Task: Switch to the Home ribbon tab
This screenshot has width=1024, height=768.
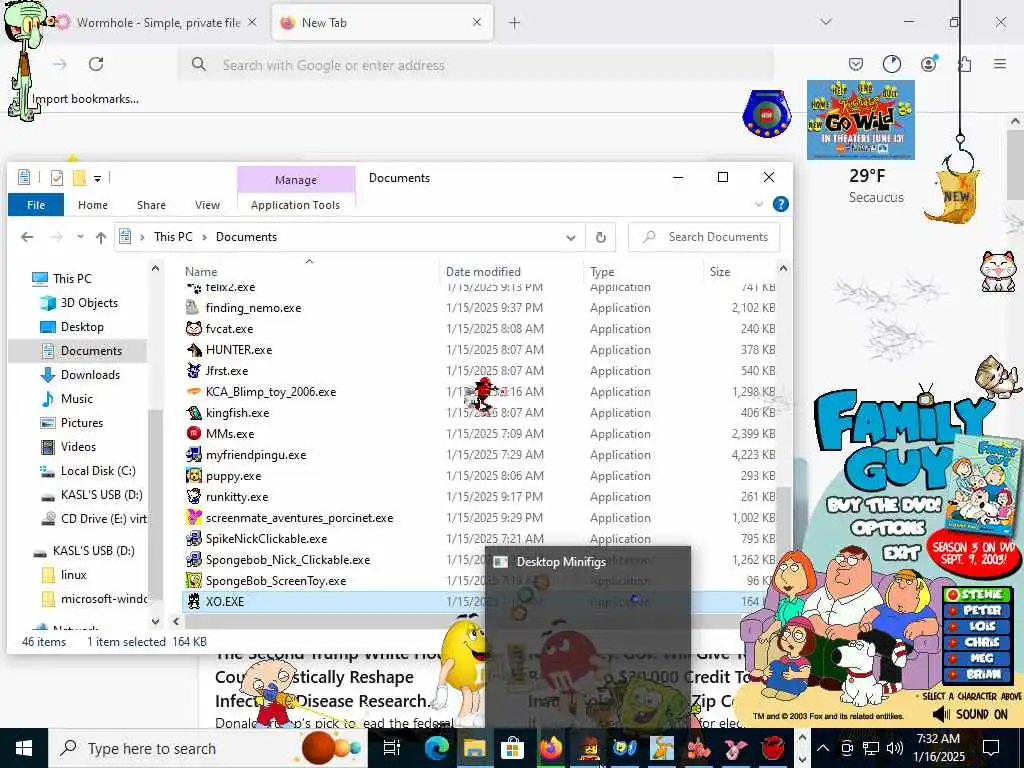Action: (93, 204)
